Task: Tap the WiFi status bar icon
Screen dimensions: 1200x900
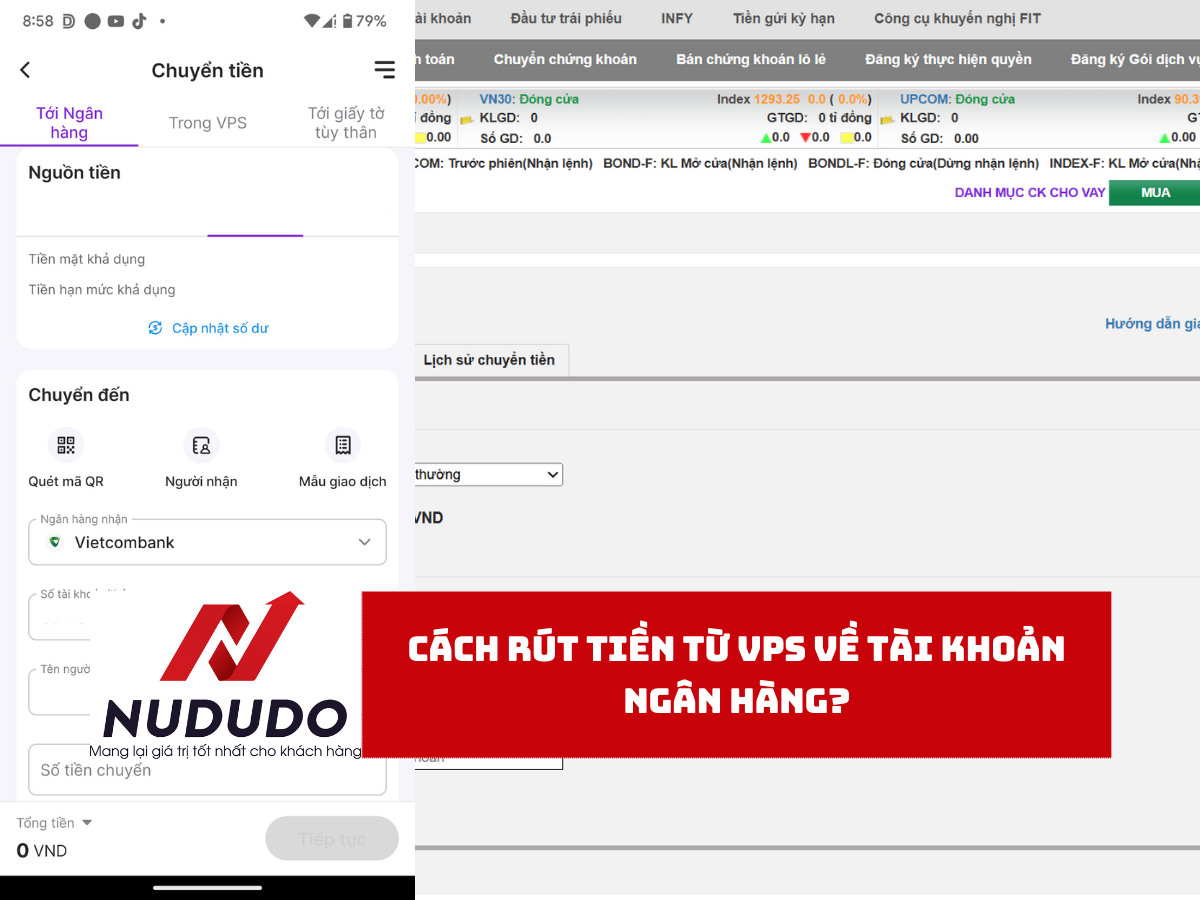Action: [x=312, y=20]
